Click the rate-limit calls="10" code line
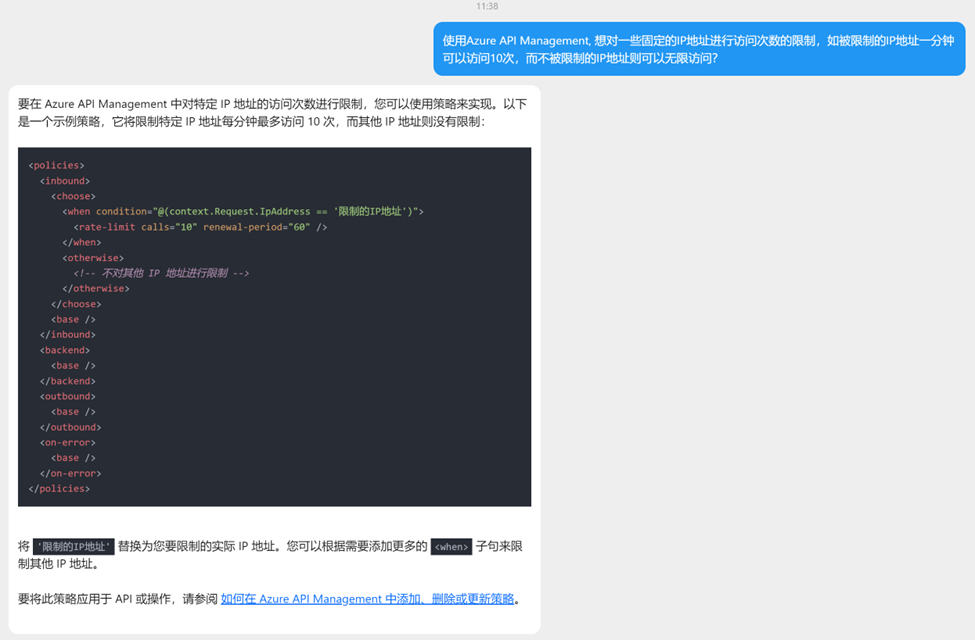Screen dimensions: 975x640 200,227
